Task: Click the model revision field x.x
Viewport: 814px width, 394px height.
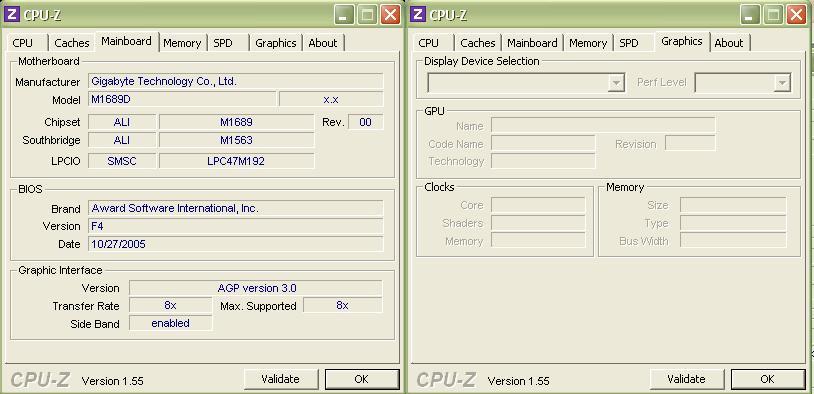Action: point(331,99)
